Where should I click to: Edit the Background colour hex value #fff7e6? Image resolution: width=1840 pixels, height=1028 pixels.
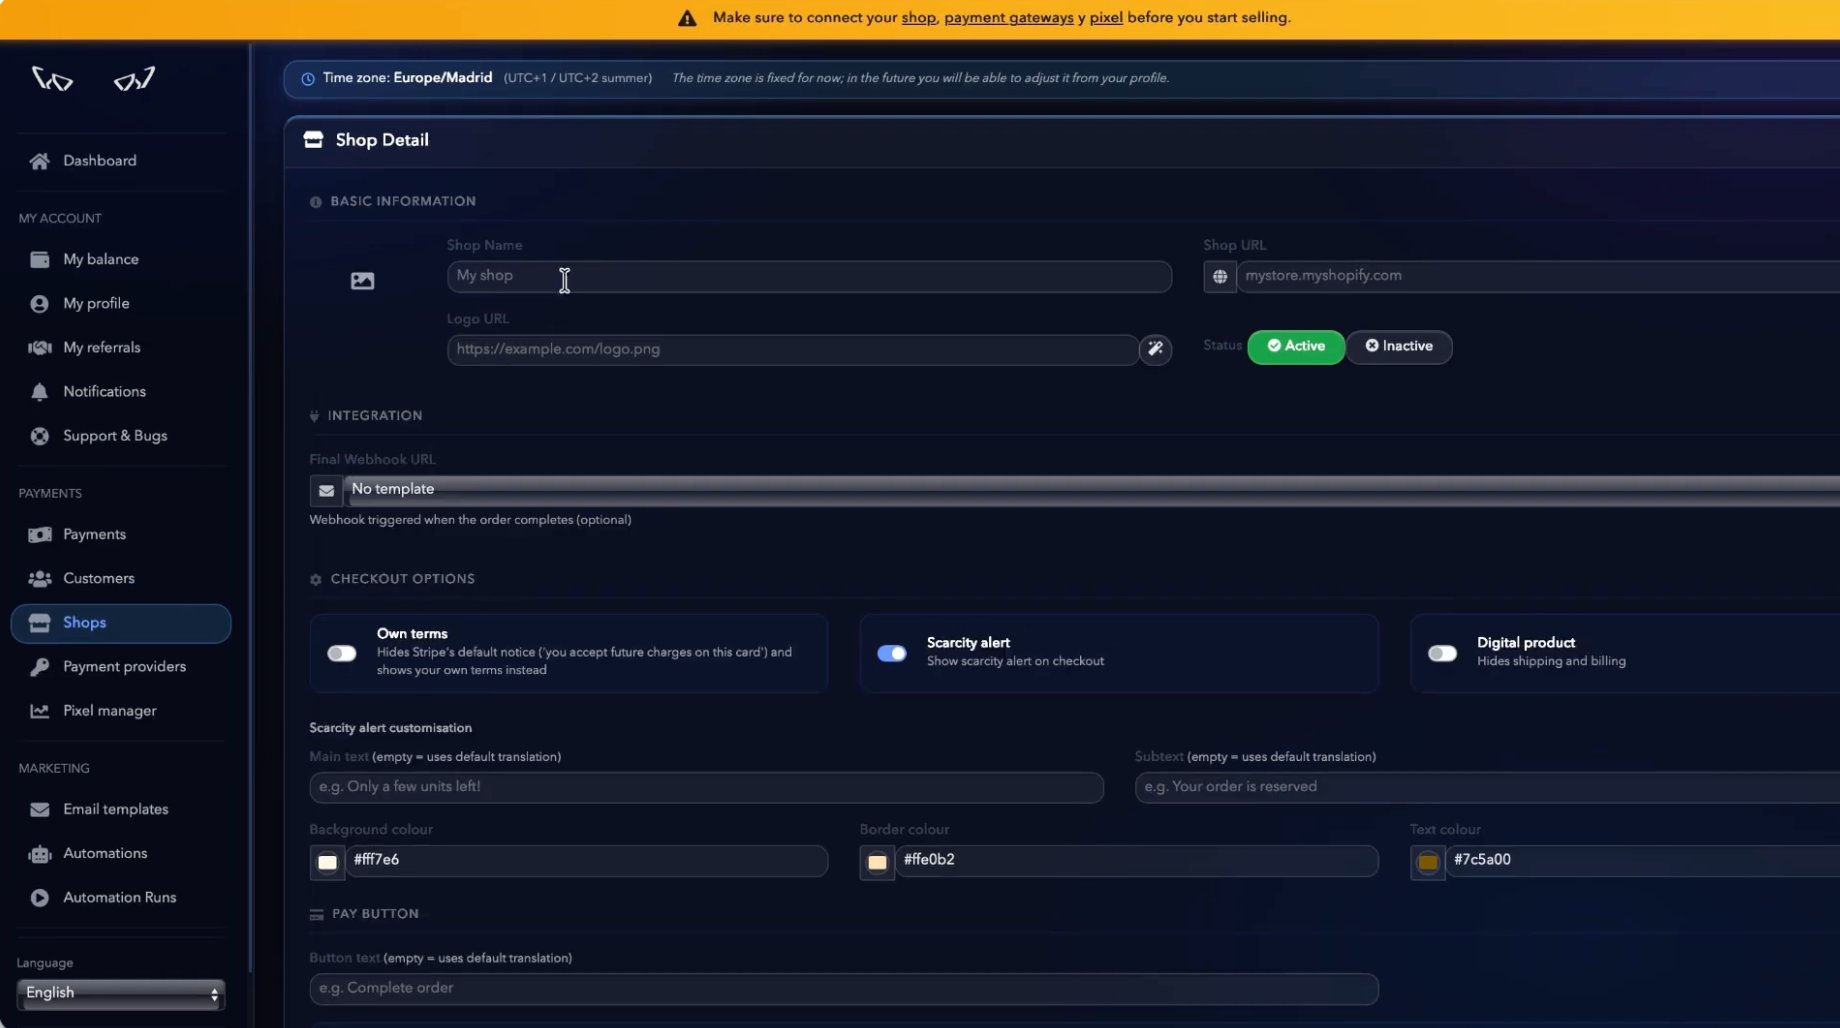586,861
